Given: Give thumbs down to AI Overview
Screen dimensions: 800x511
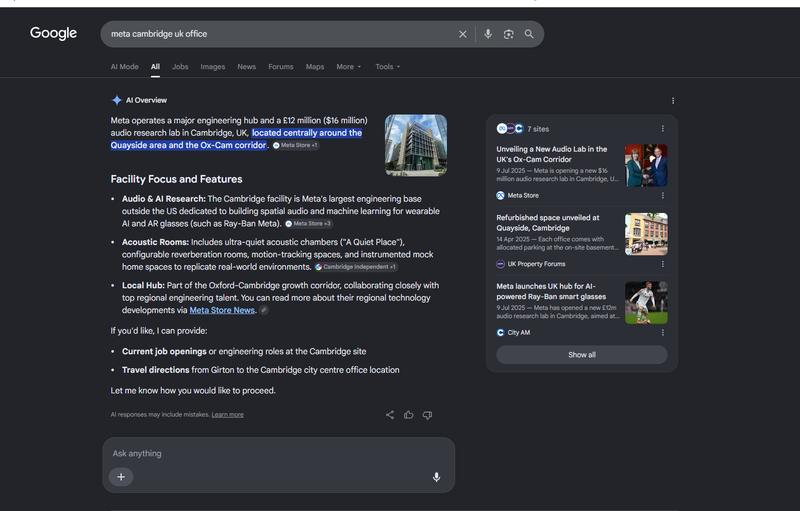Looking at the screenshot, I should pyautogui.click(x=428, y=415).
